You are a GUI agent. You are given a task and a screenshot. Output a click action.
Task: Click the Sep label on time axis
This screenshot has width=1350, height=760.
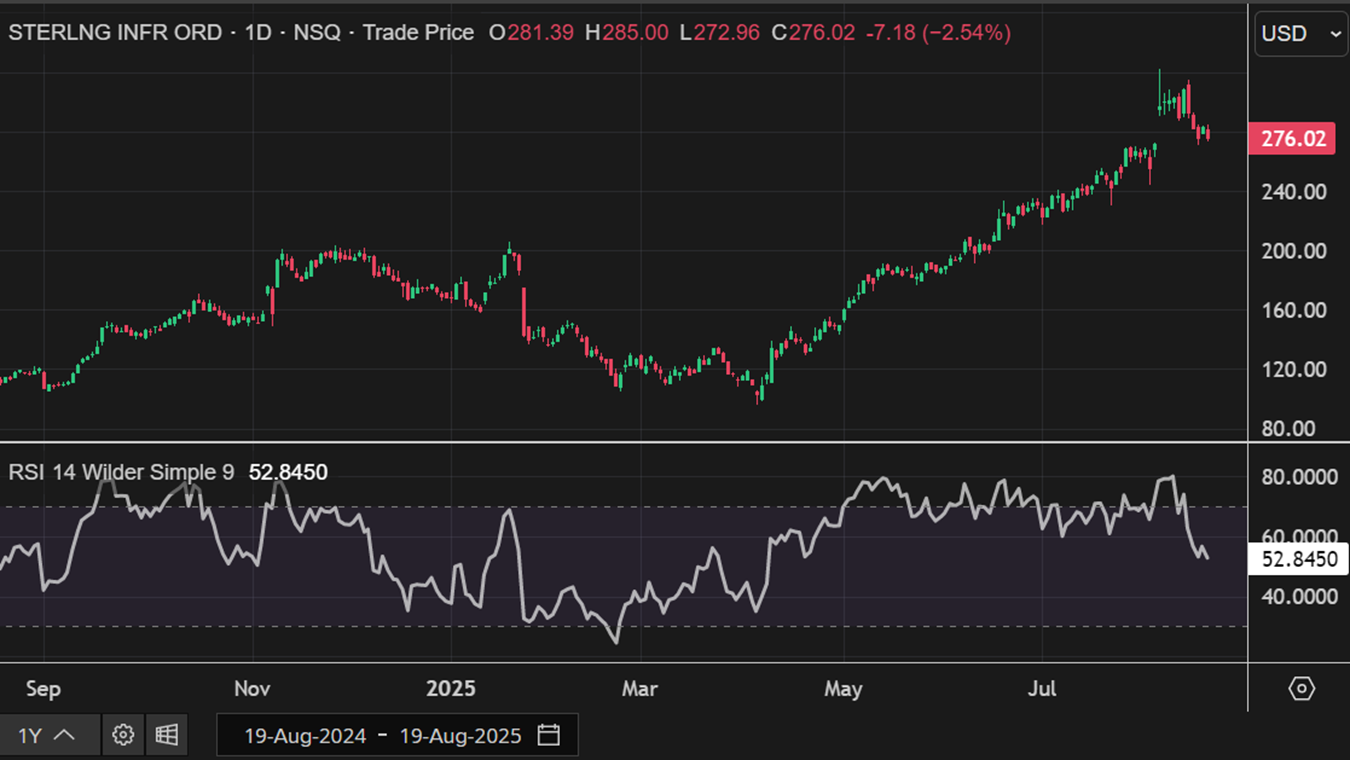(43, 689)
